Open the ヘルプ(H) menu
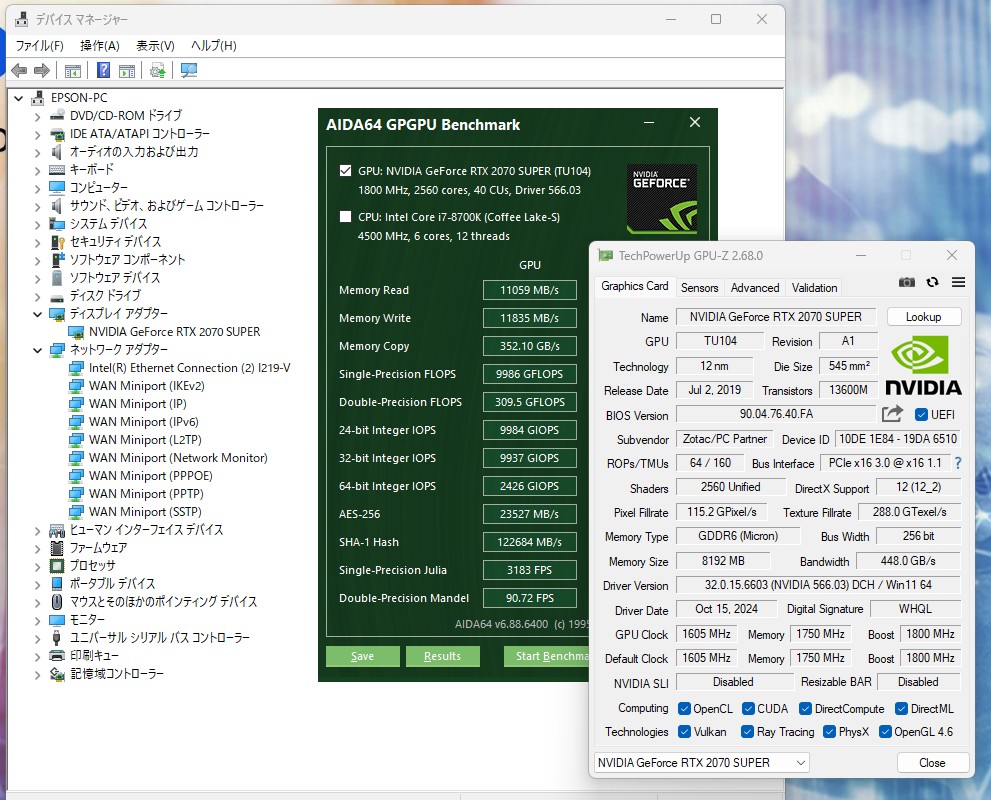This screenshot has width=991, height=800. click(214, 45)
